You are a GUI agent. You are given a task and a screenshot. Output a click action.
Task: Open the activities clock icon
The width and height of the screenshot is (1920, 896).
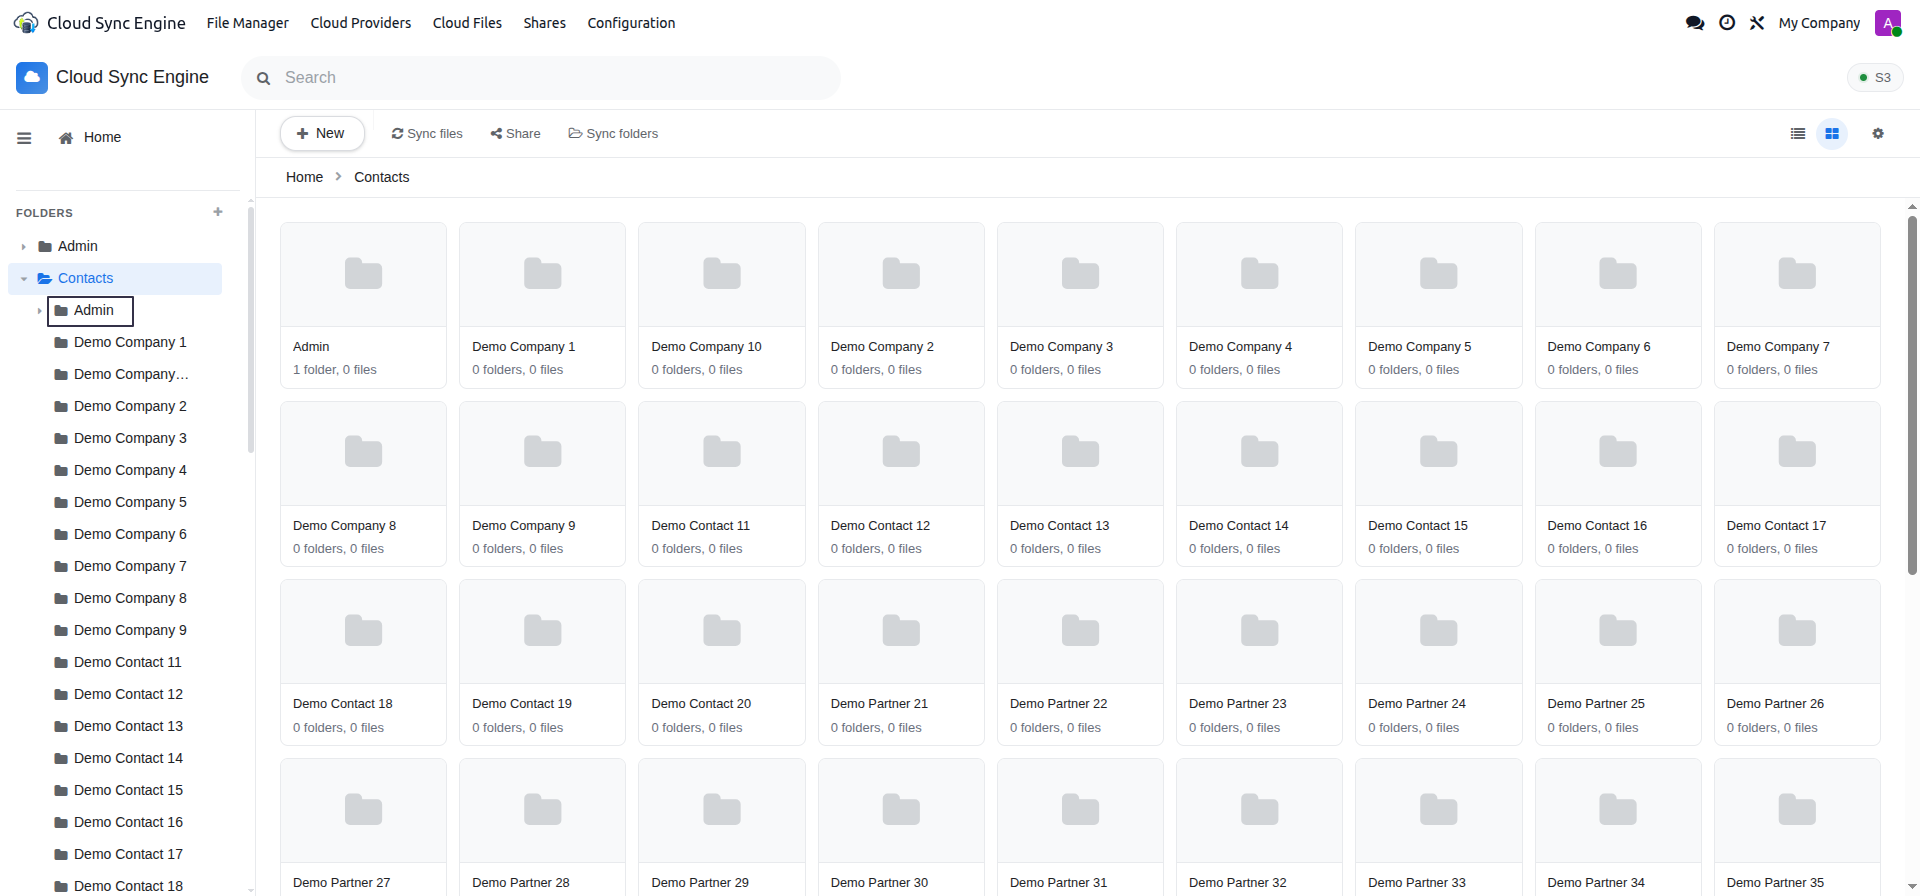click(x=1727, y=23)
